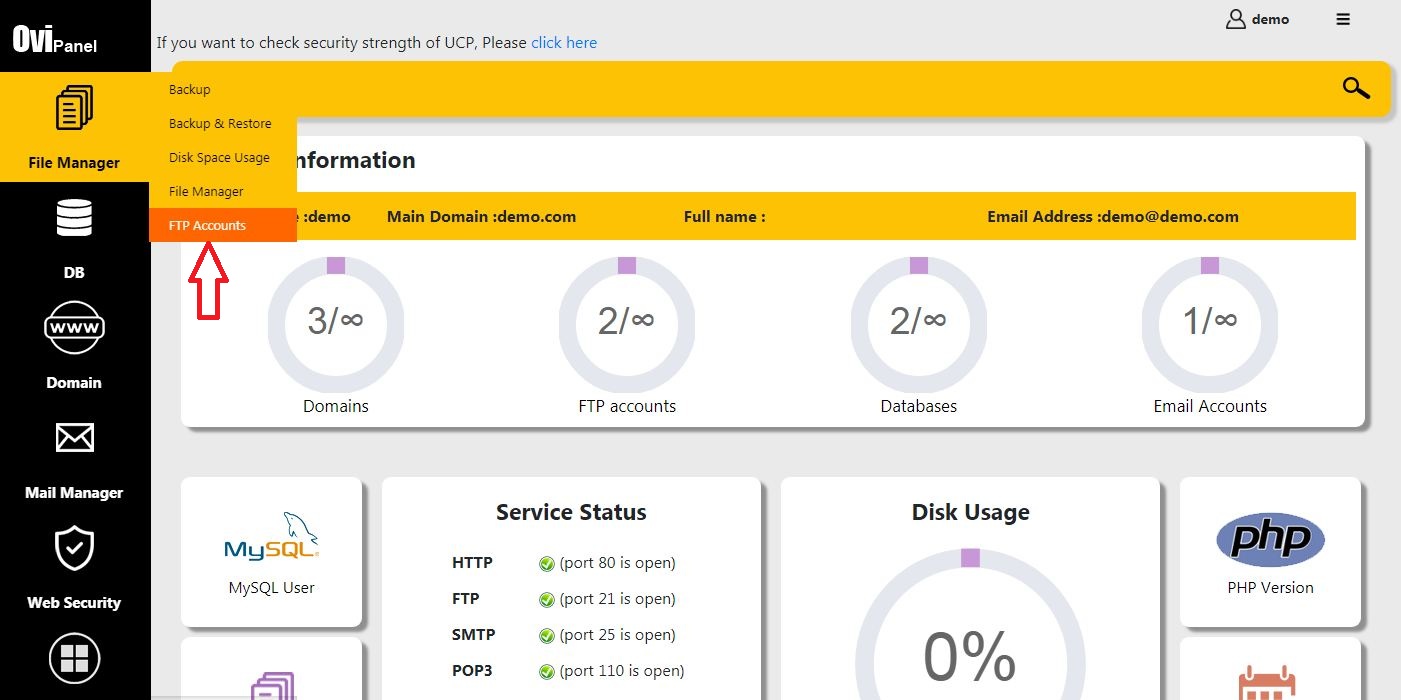1401x700 pixels.
Task: Click the 'FTP accounts' label under ring
Action: 627,406
